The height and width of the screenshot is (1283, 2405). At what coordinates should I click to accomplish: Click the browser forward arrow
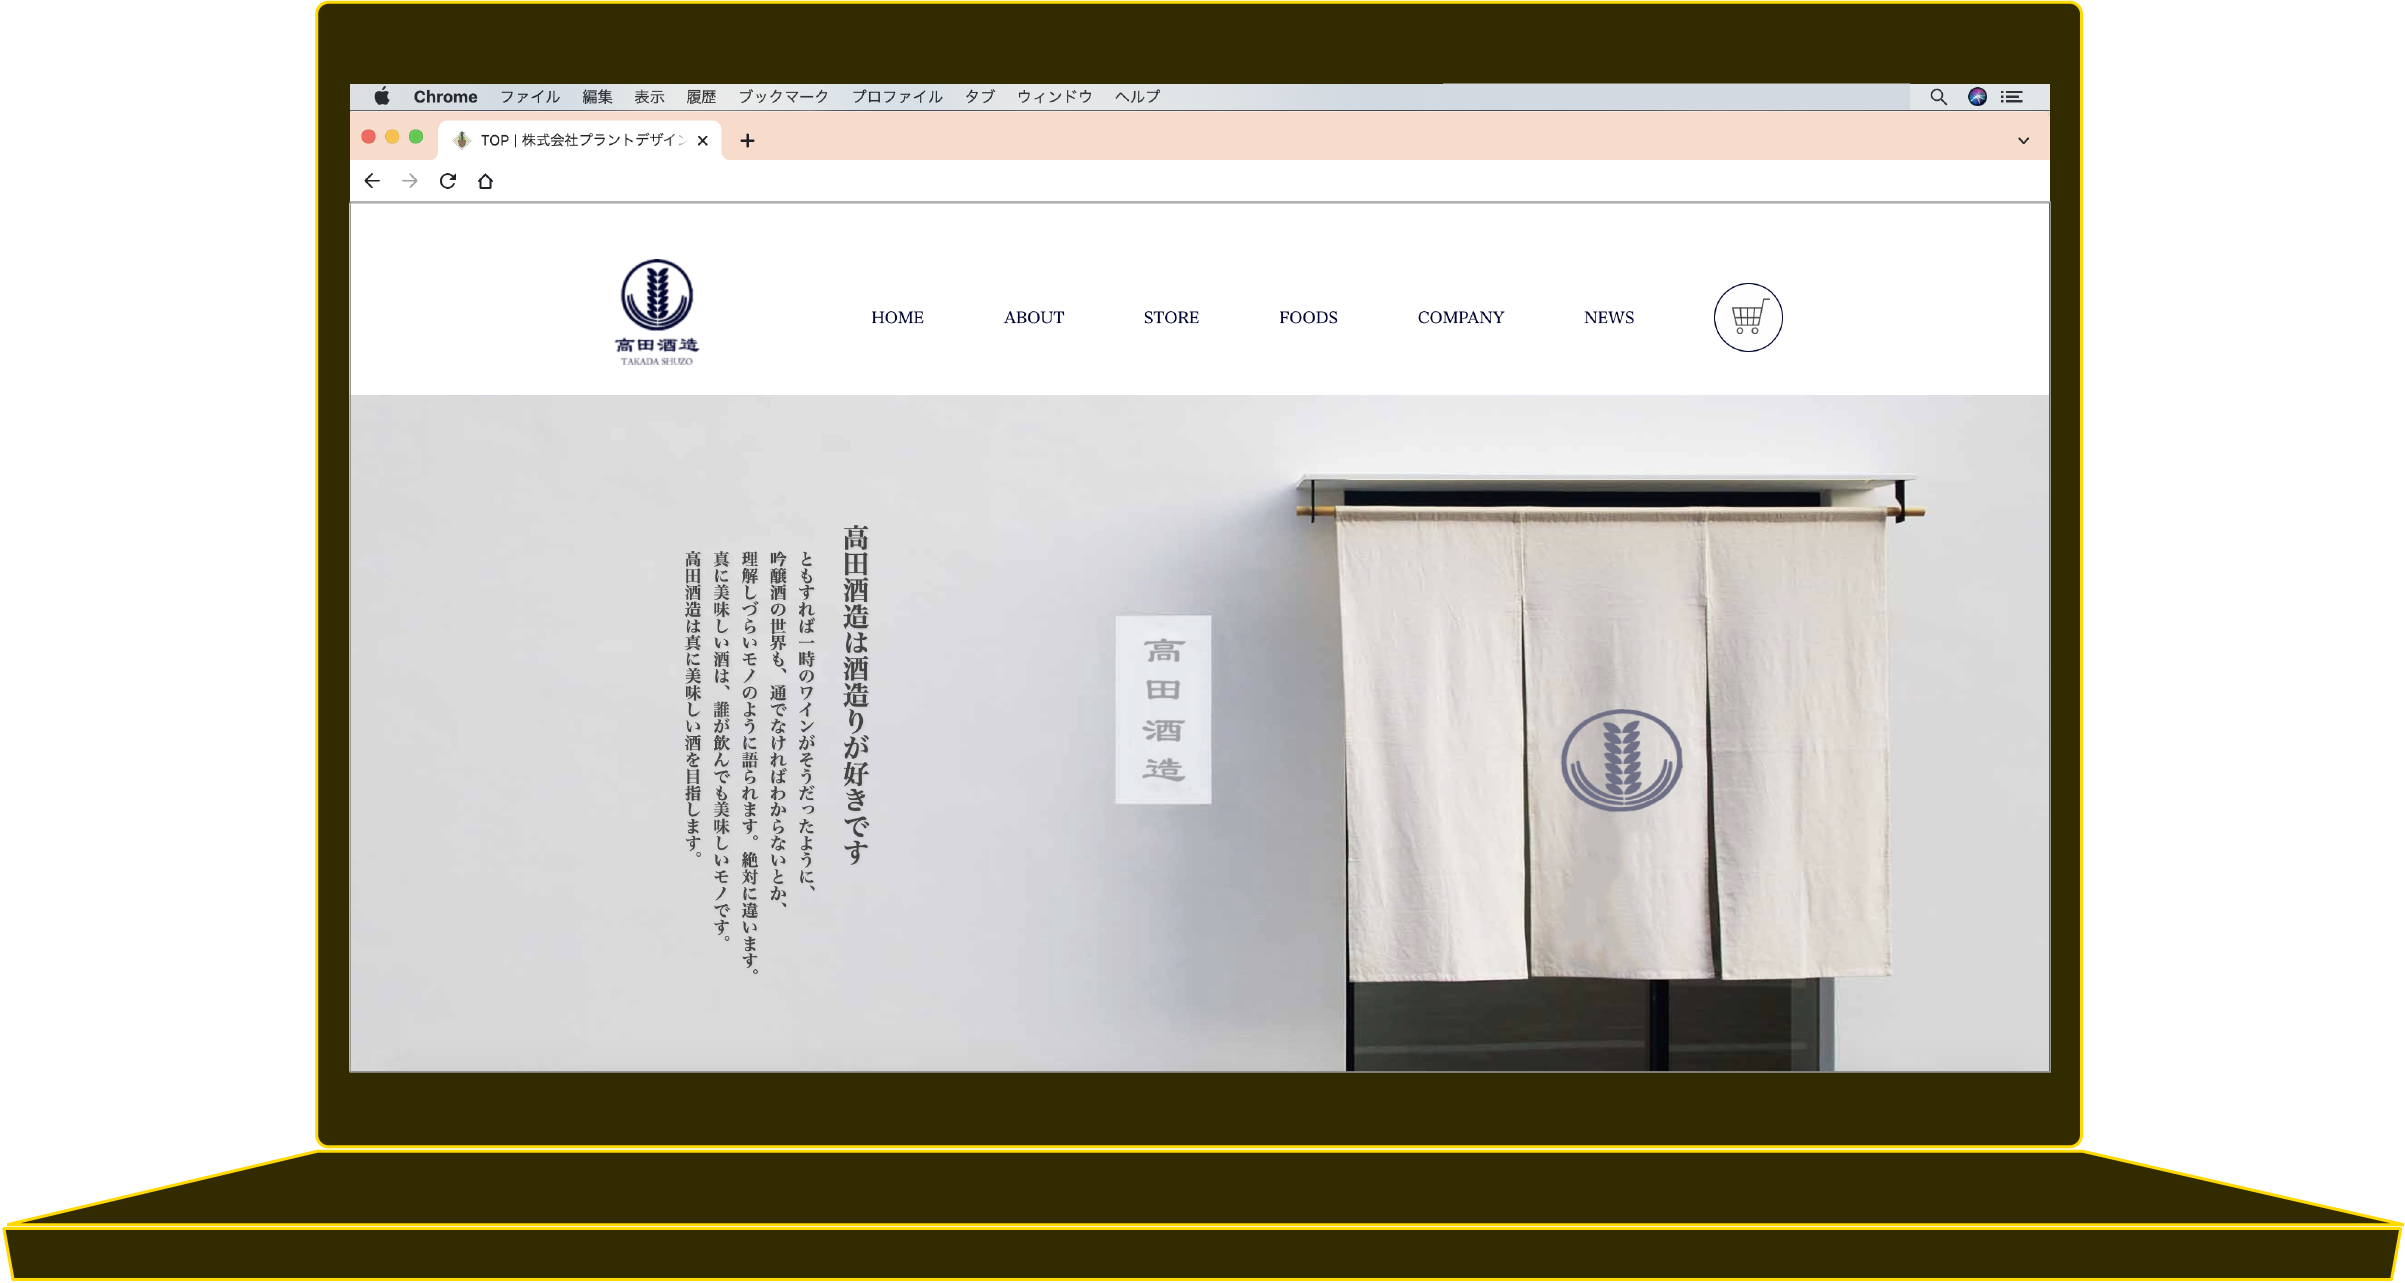tap(410, 181)
